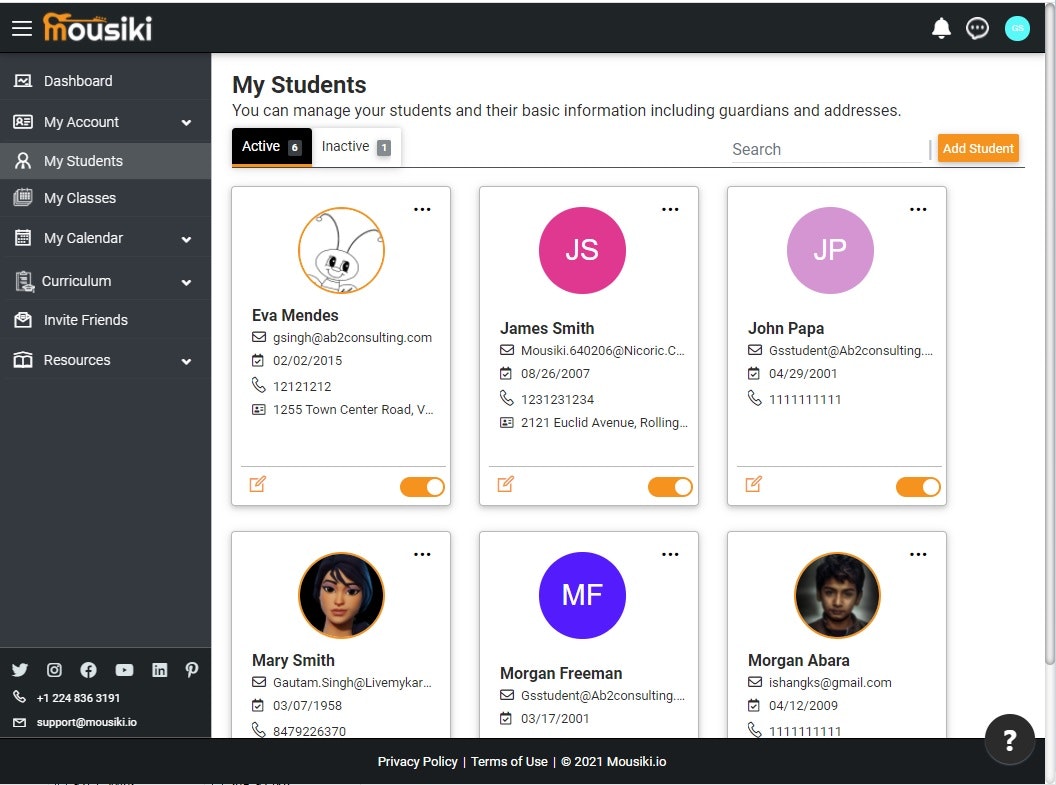Visit Mousiki Facebook page
The height and width of the screenshot is (785, 1056).
click(x=88, y=670)
